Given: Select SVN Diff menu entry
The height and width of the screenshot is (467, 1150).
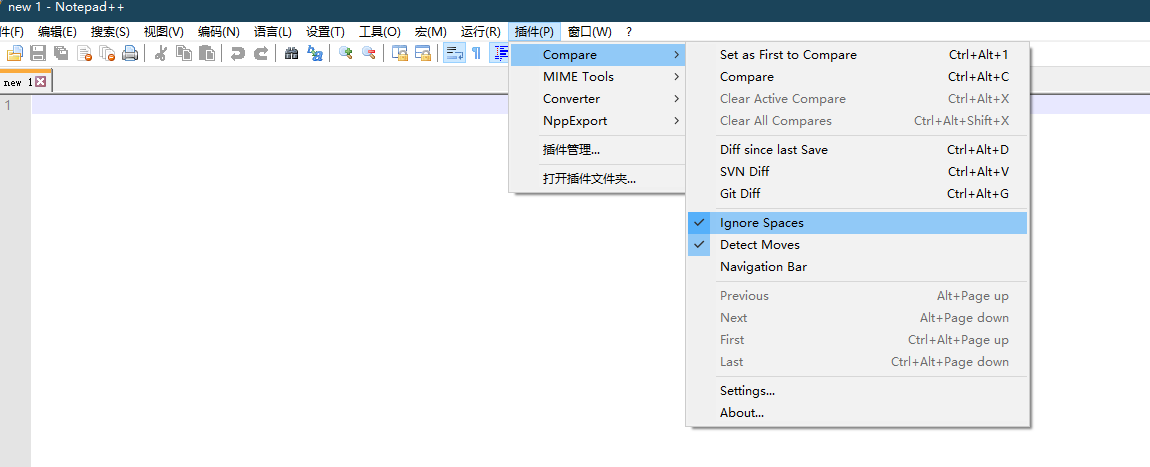Looking at the screenshot, I should (x=857, y=172).
